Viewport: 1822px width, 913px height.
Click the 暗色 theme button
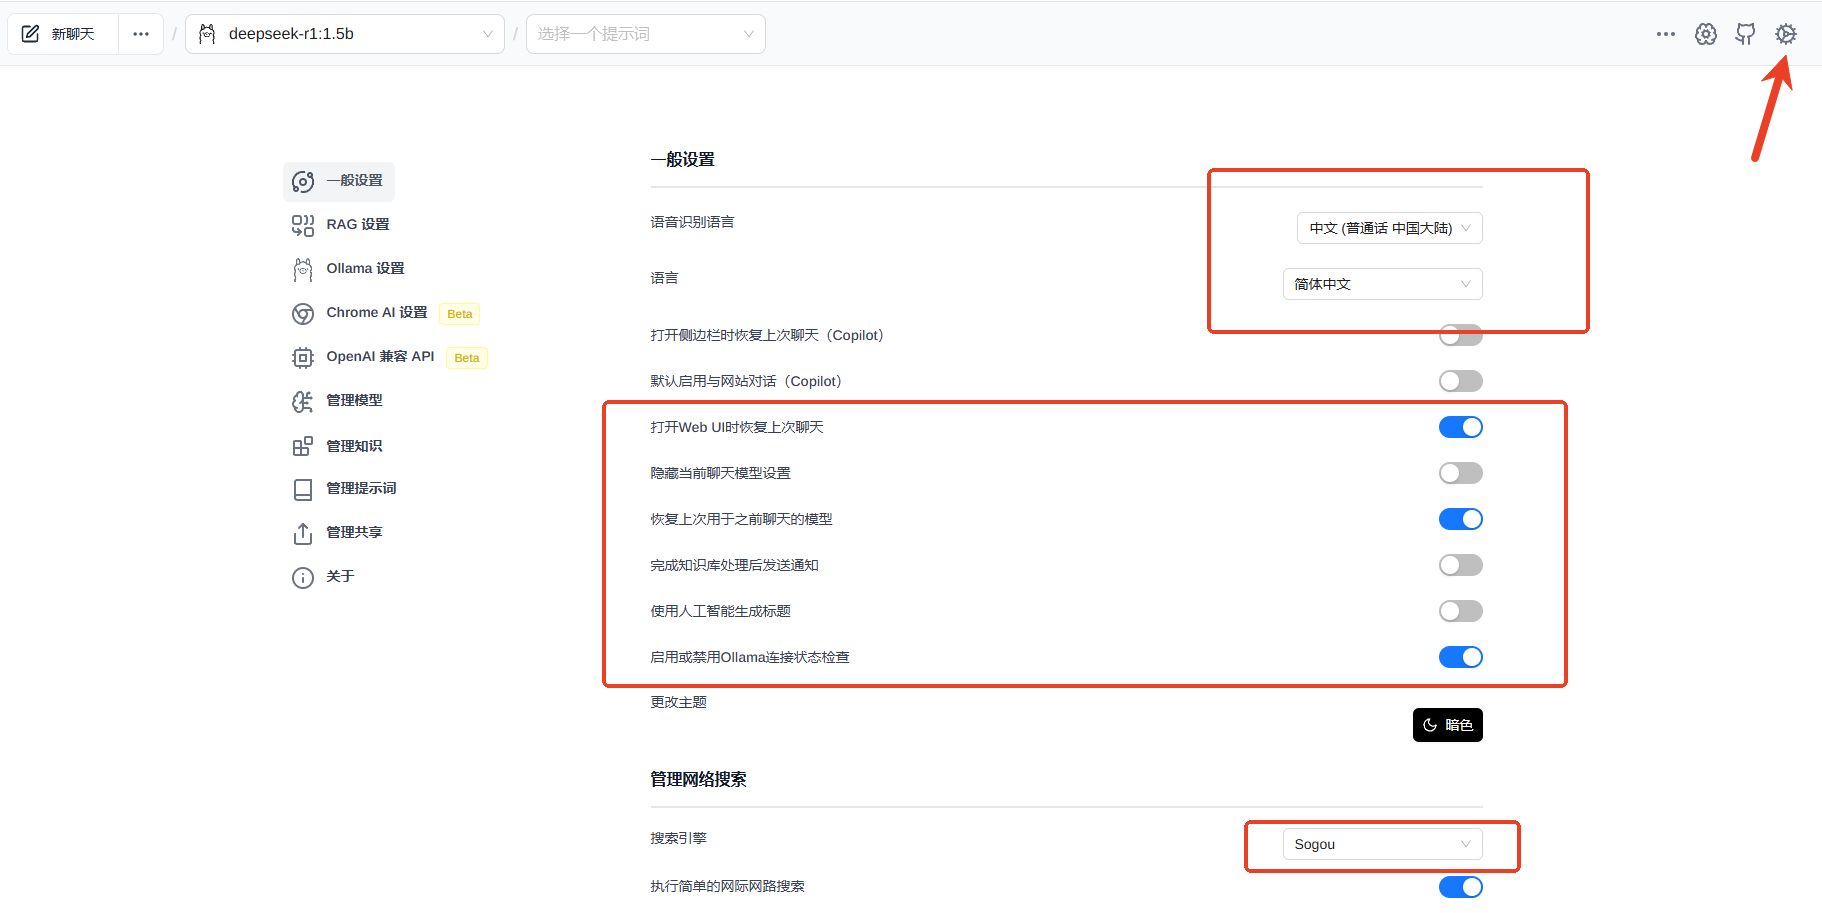[x=1447, y=725]
